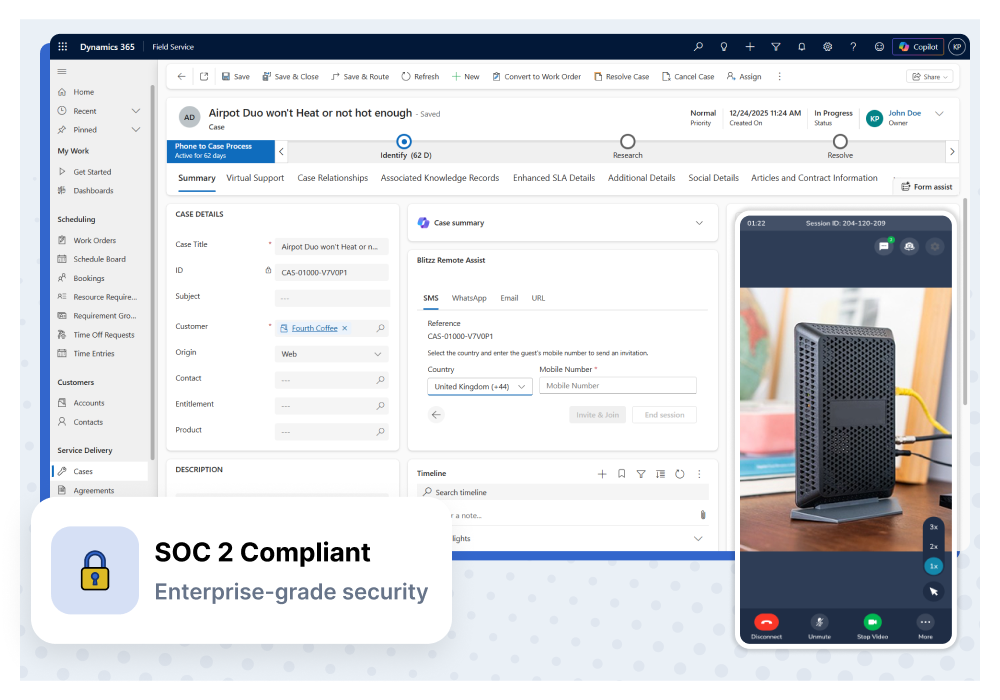Open the Country dropdown United Kingdom

480,386
